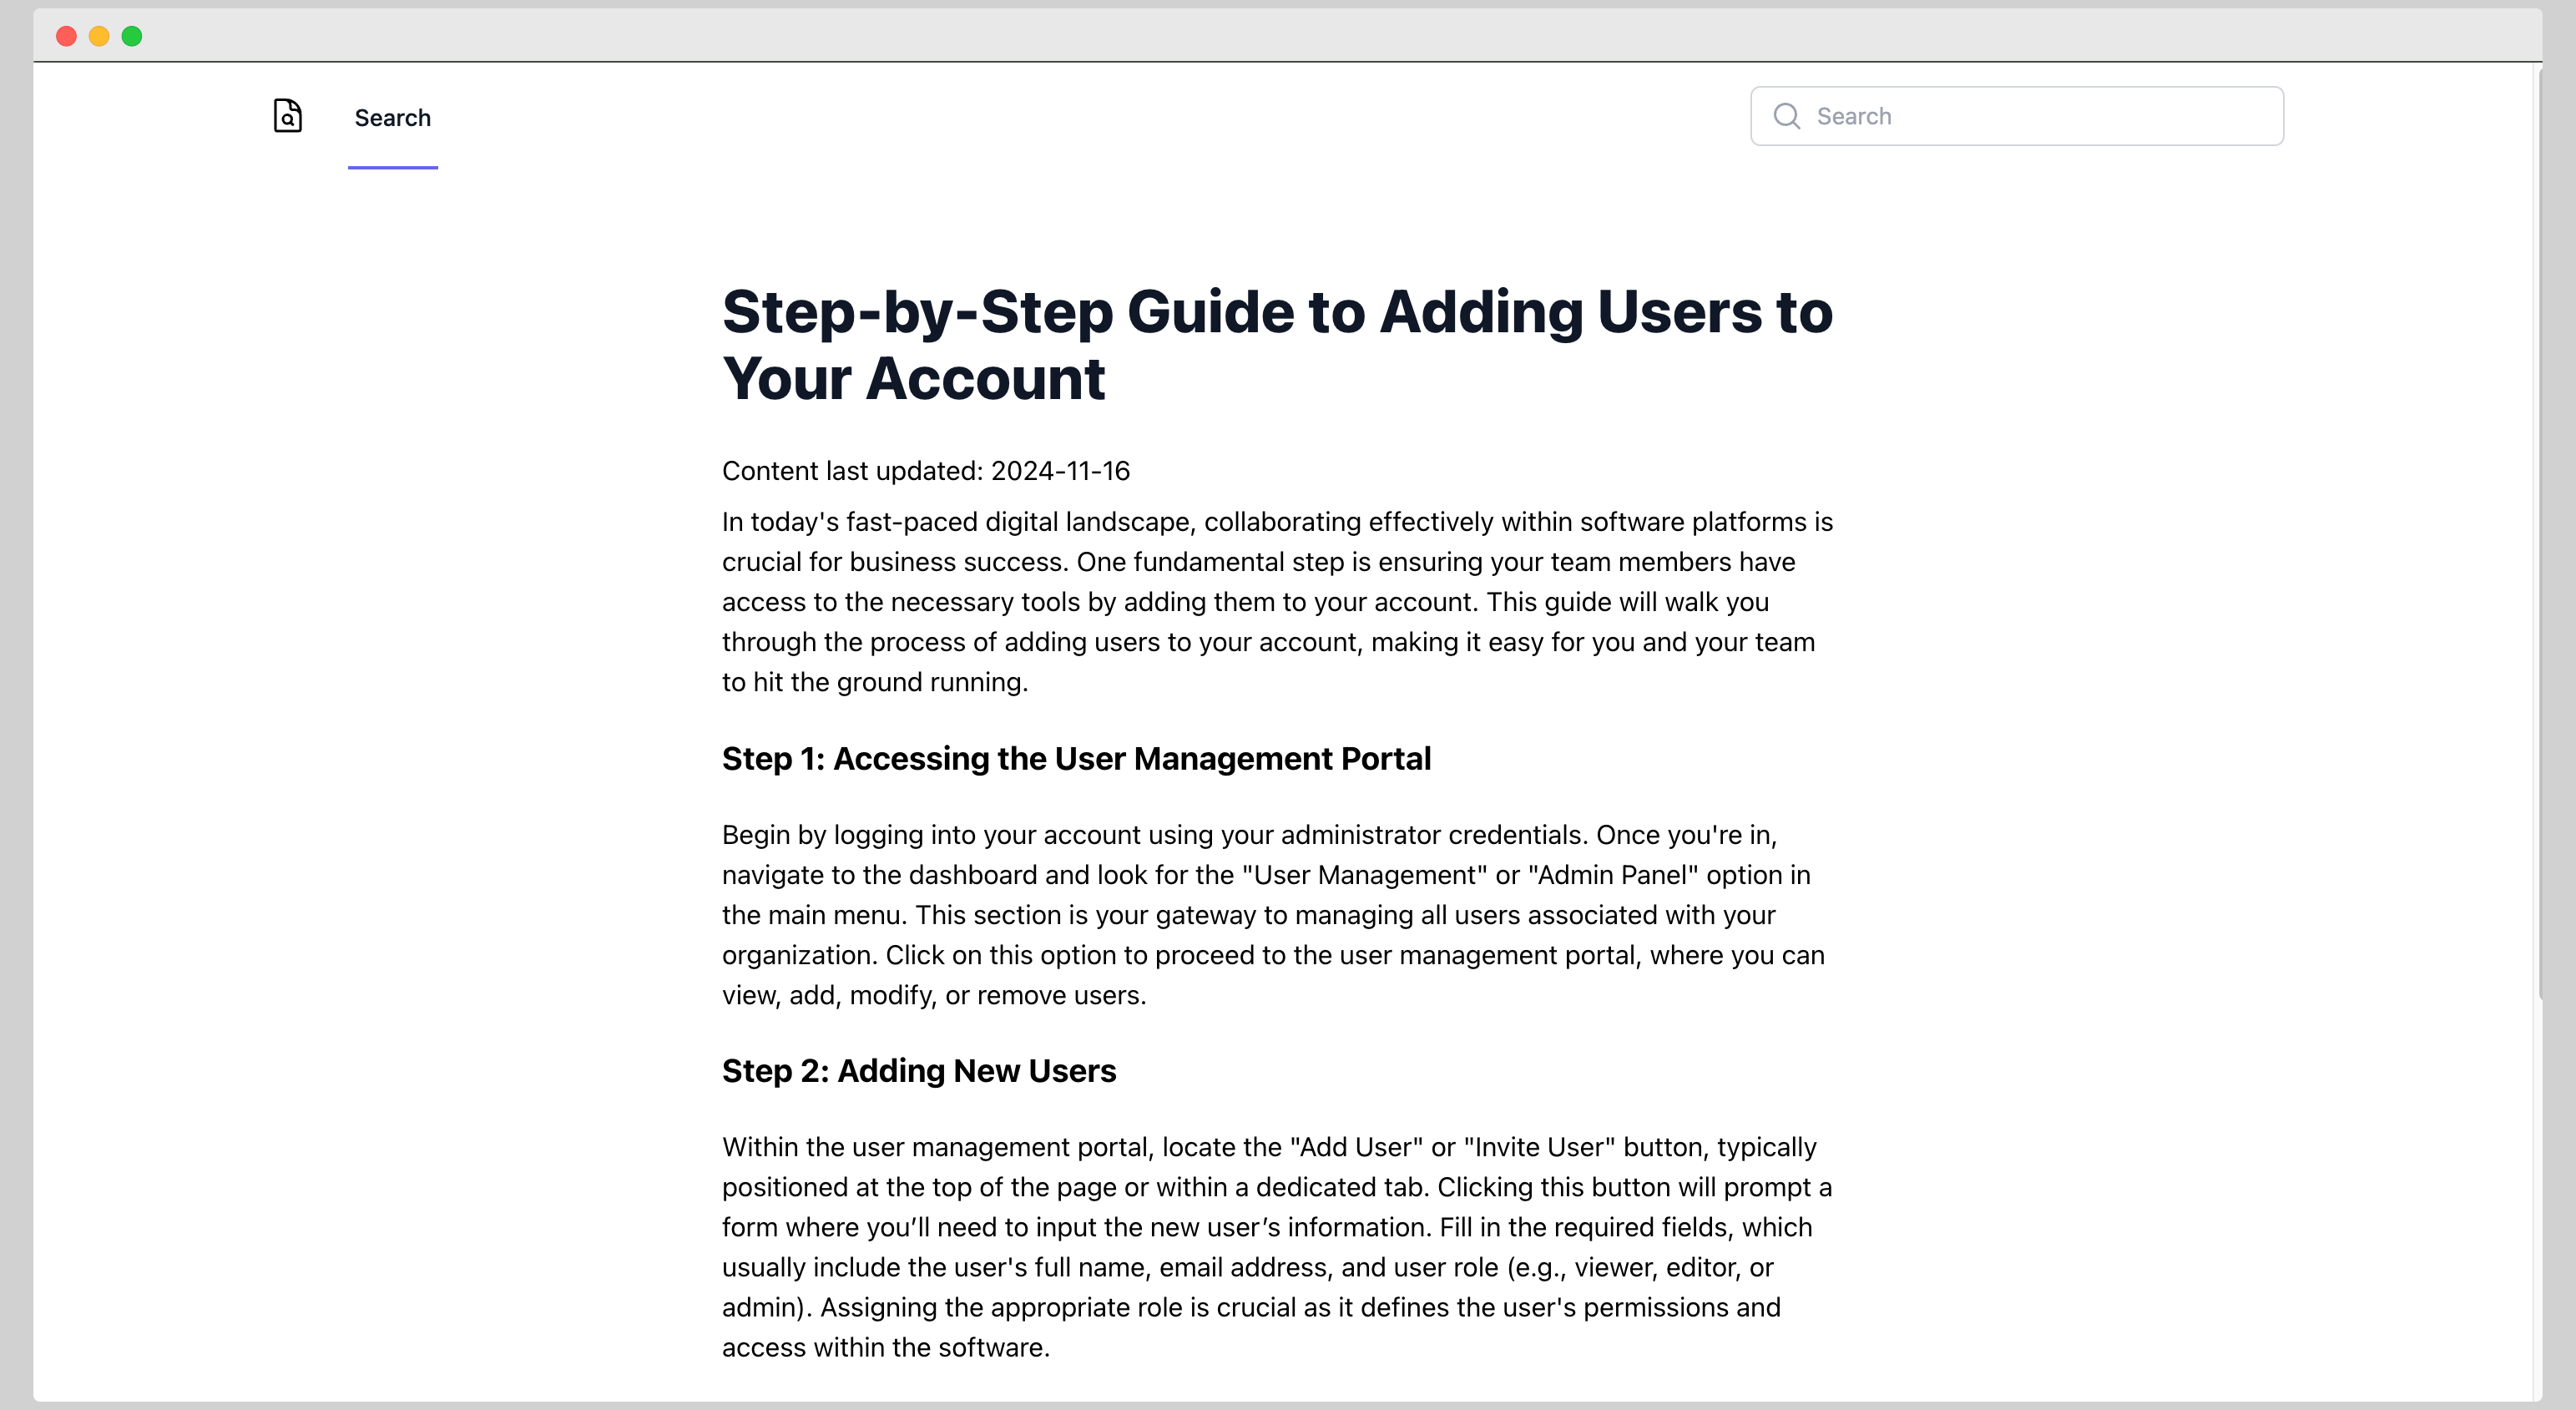The height and width of the screenshot is (1410, 2576).
Task: Click the introductory paragraph about digital landscape
Action: pyautogui.click(x=1276, y=602)
